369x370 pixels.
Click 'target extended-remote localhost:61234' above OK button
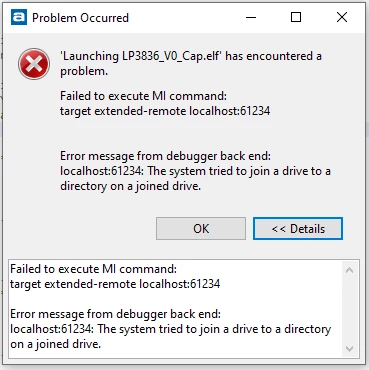tap(165, 111)
